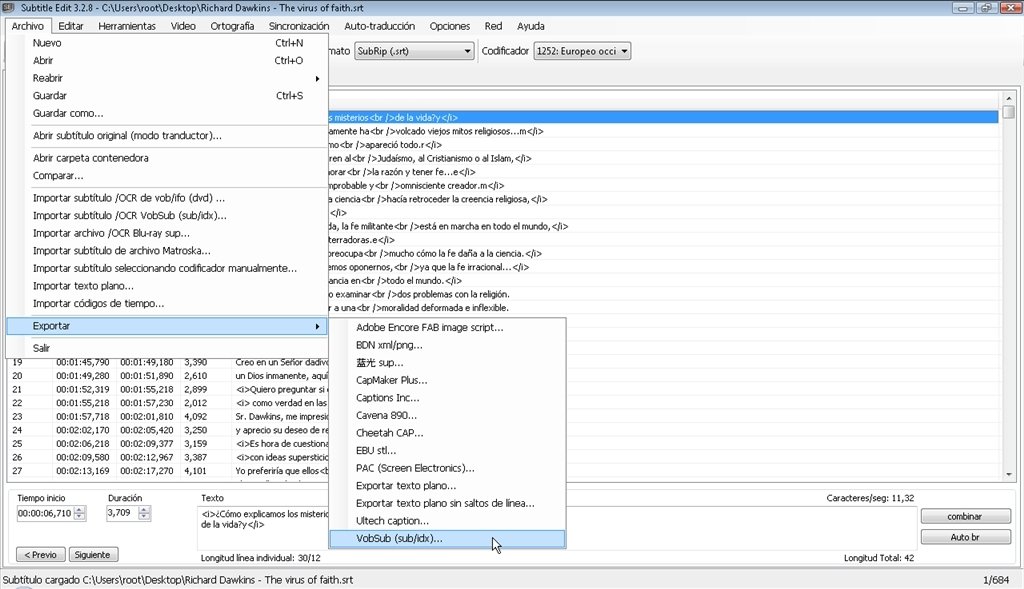Click the Auto br button
This screenshot has width=1024, height=589.
tap(965, 537)
